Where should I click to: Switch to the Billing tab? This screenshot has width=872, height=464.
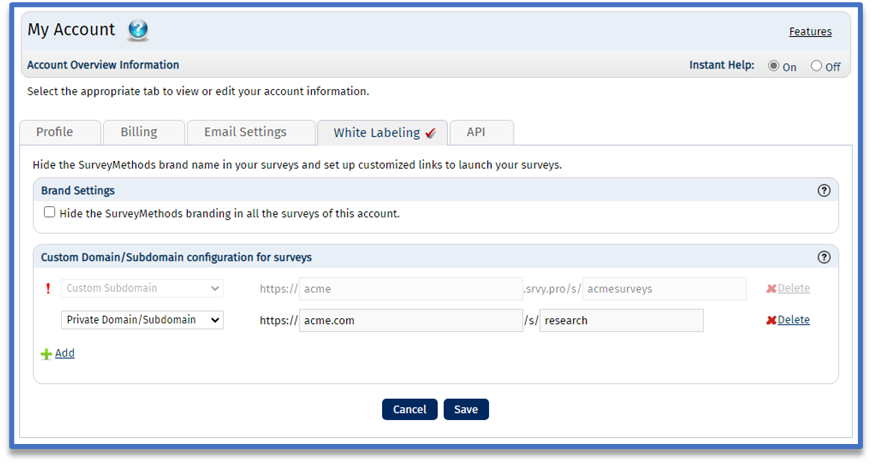tap(144, 132)
